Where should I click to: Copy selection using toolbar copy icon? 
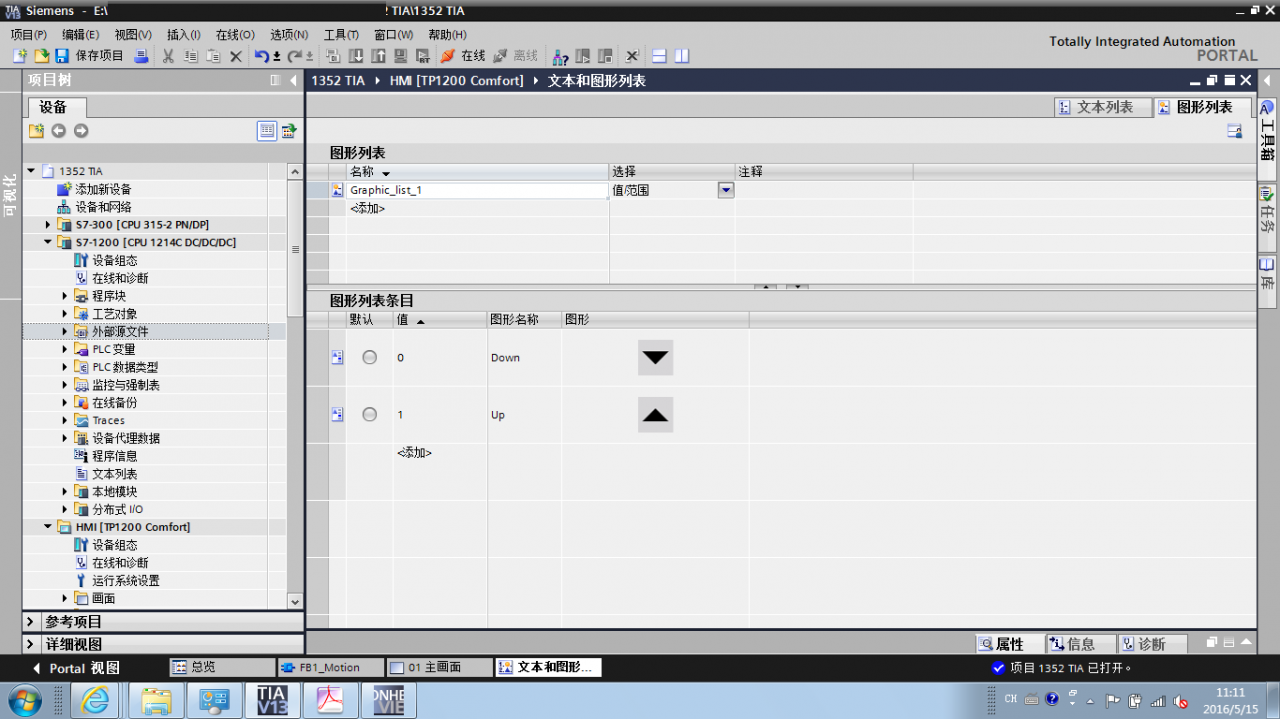191,56
